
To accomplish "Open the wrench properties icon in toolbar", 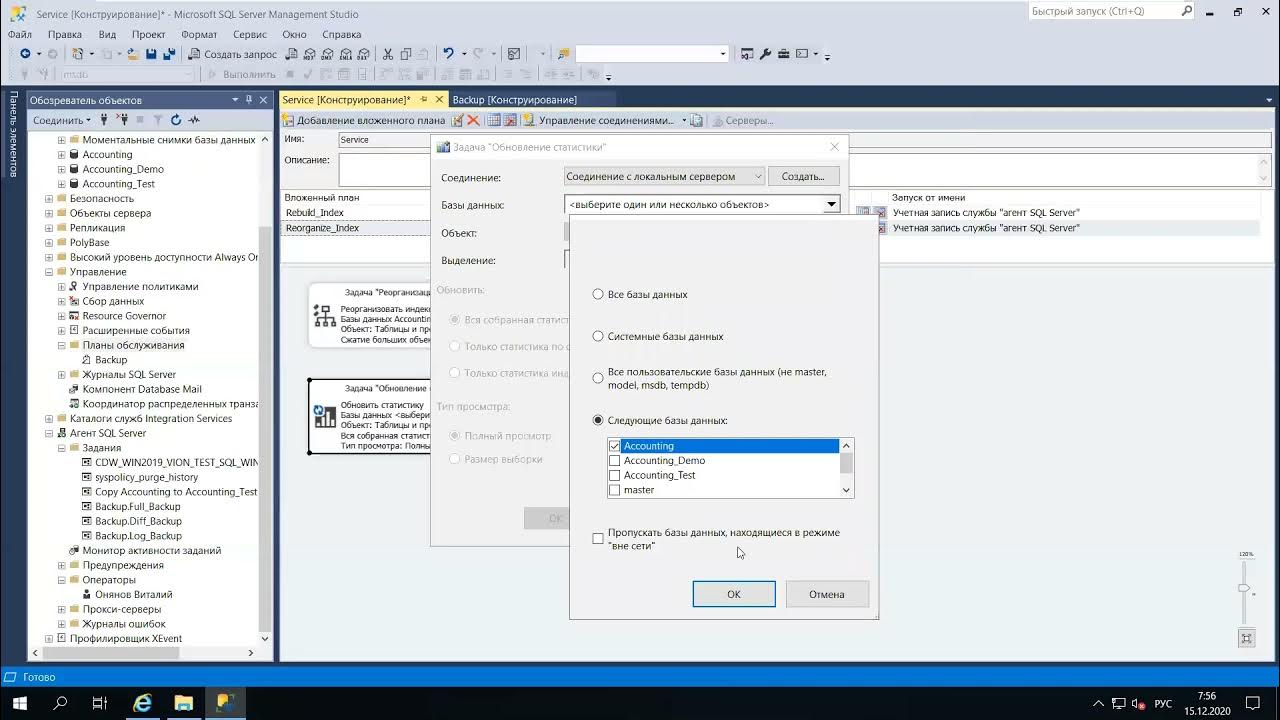I will (766, 54).
